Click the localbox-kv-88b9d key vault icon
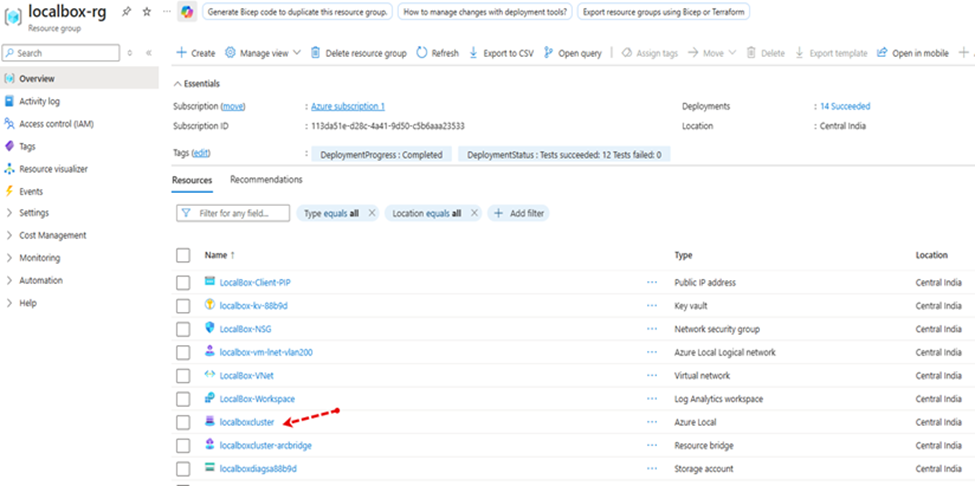The image size is (975, 486). tap(210, 305)
